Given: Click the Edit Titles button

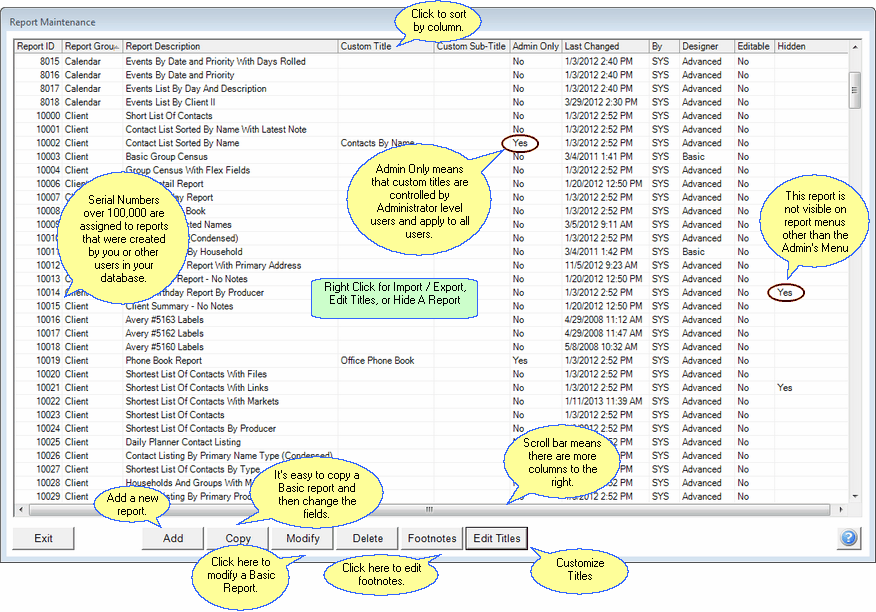Looking at the screenshot, I should (496, 538).
